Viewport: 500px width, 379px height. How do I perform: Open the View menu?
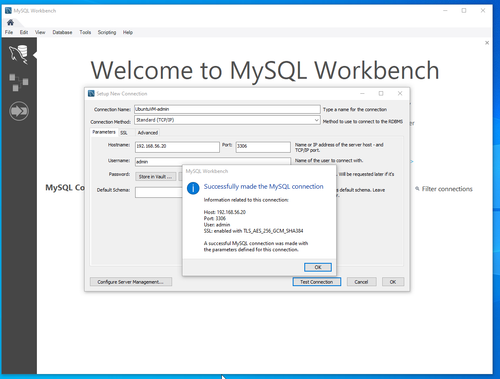(x=40, y=32)
